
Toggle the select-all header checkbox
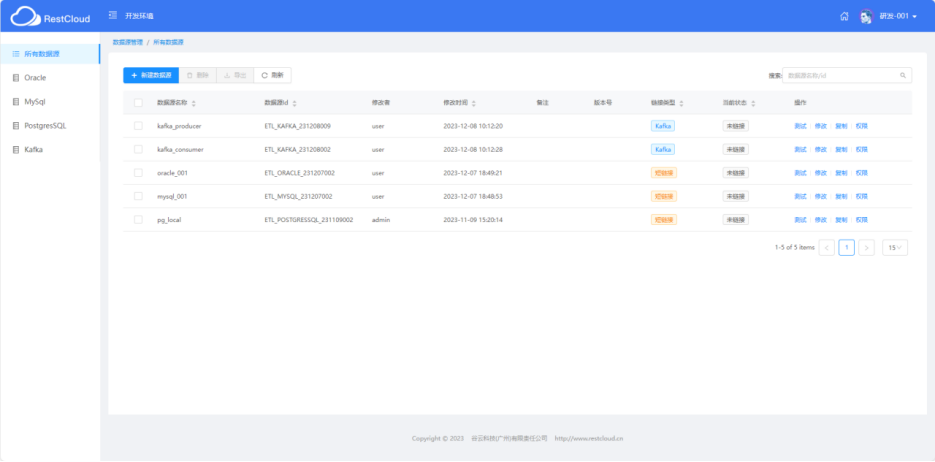pos(138,103)
